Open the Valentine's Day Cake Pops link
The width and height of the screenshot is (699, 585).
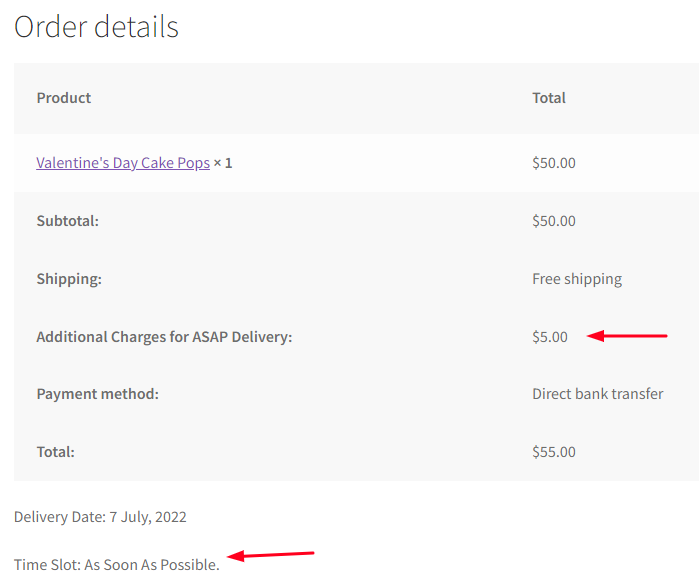point(123,162)
